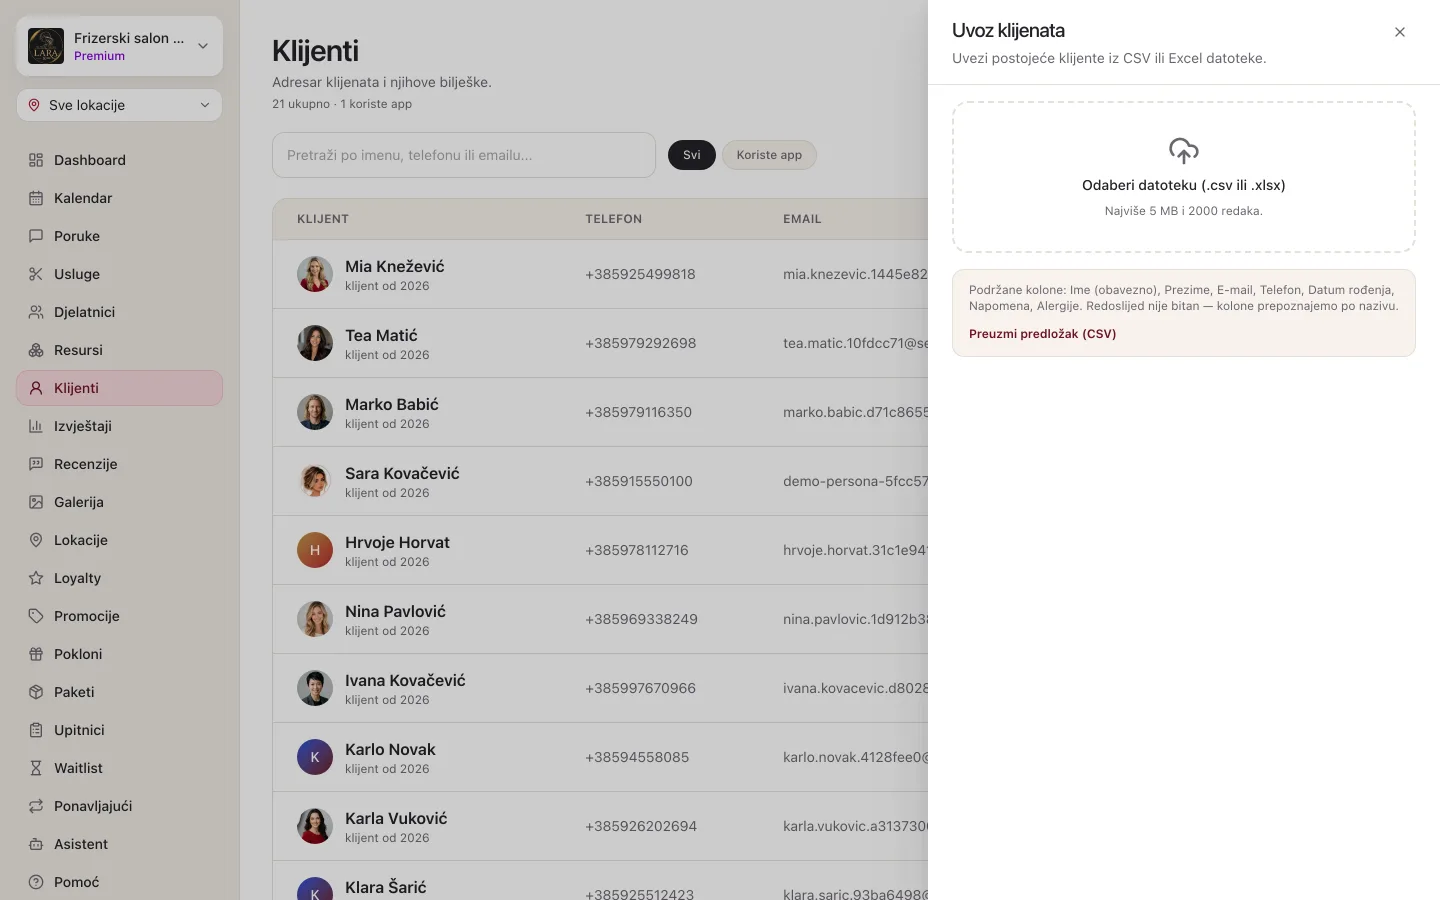Open the Waitlist hourglass icon
The width and height of the screenshot is (1440, 900).
coord(36,768)
